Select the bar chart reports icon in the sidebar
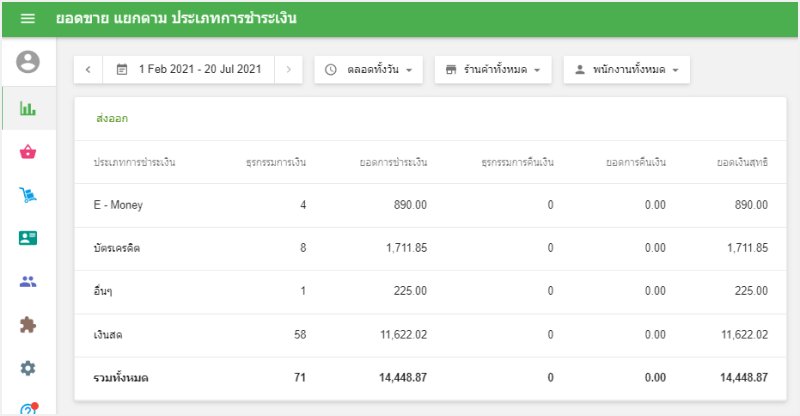This screenshot has width=800, height=416. coord(28,108)
